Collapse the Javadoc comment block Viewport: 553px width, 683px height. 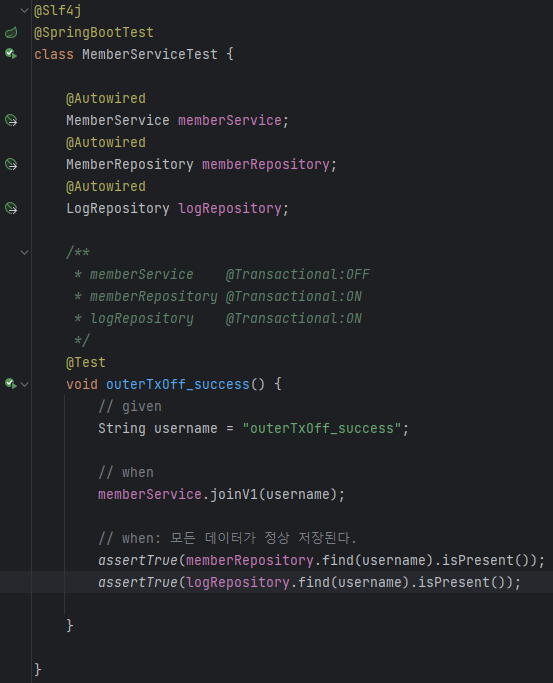tap(25, 252)
